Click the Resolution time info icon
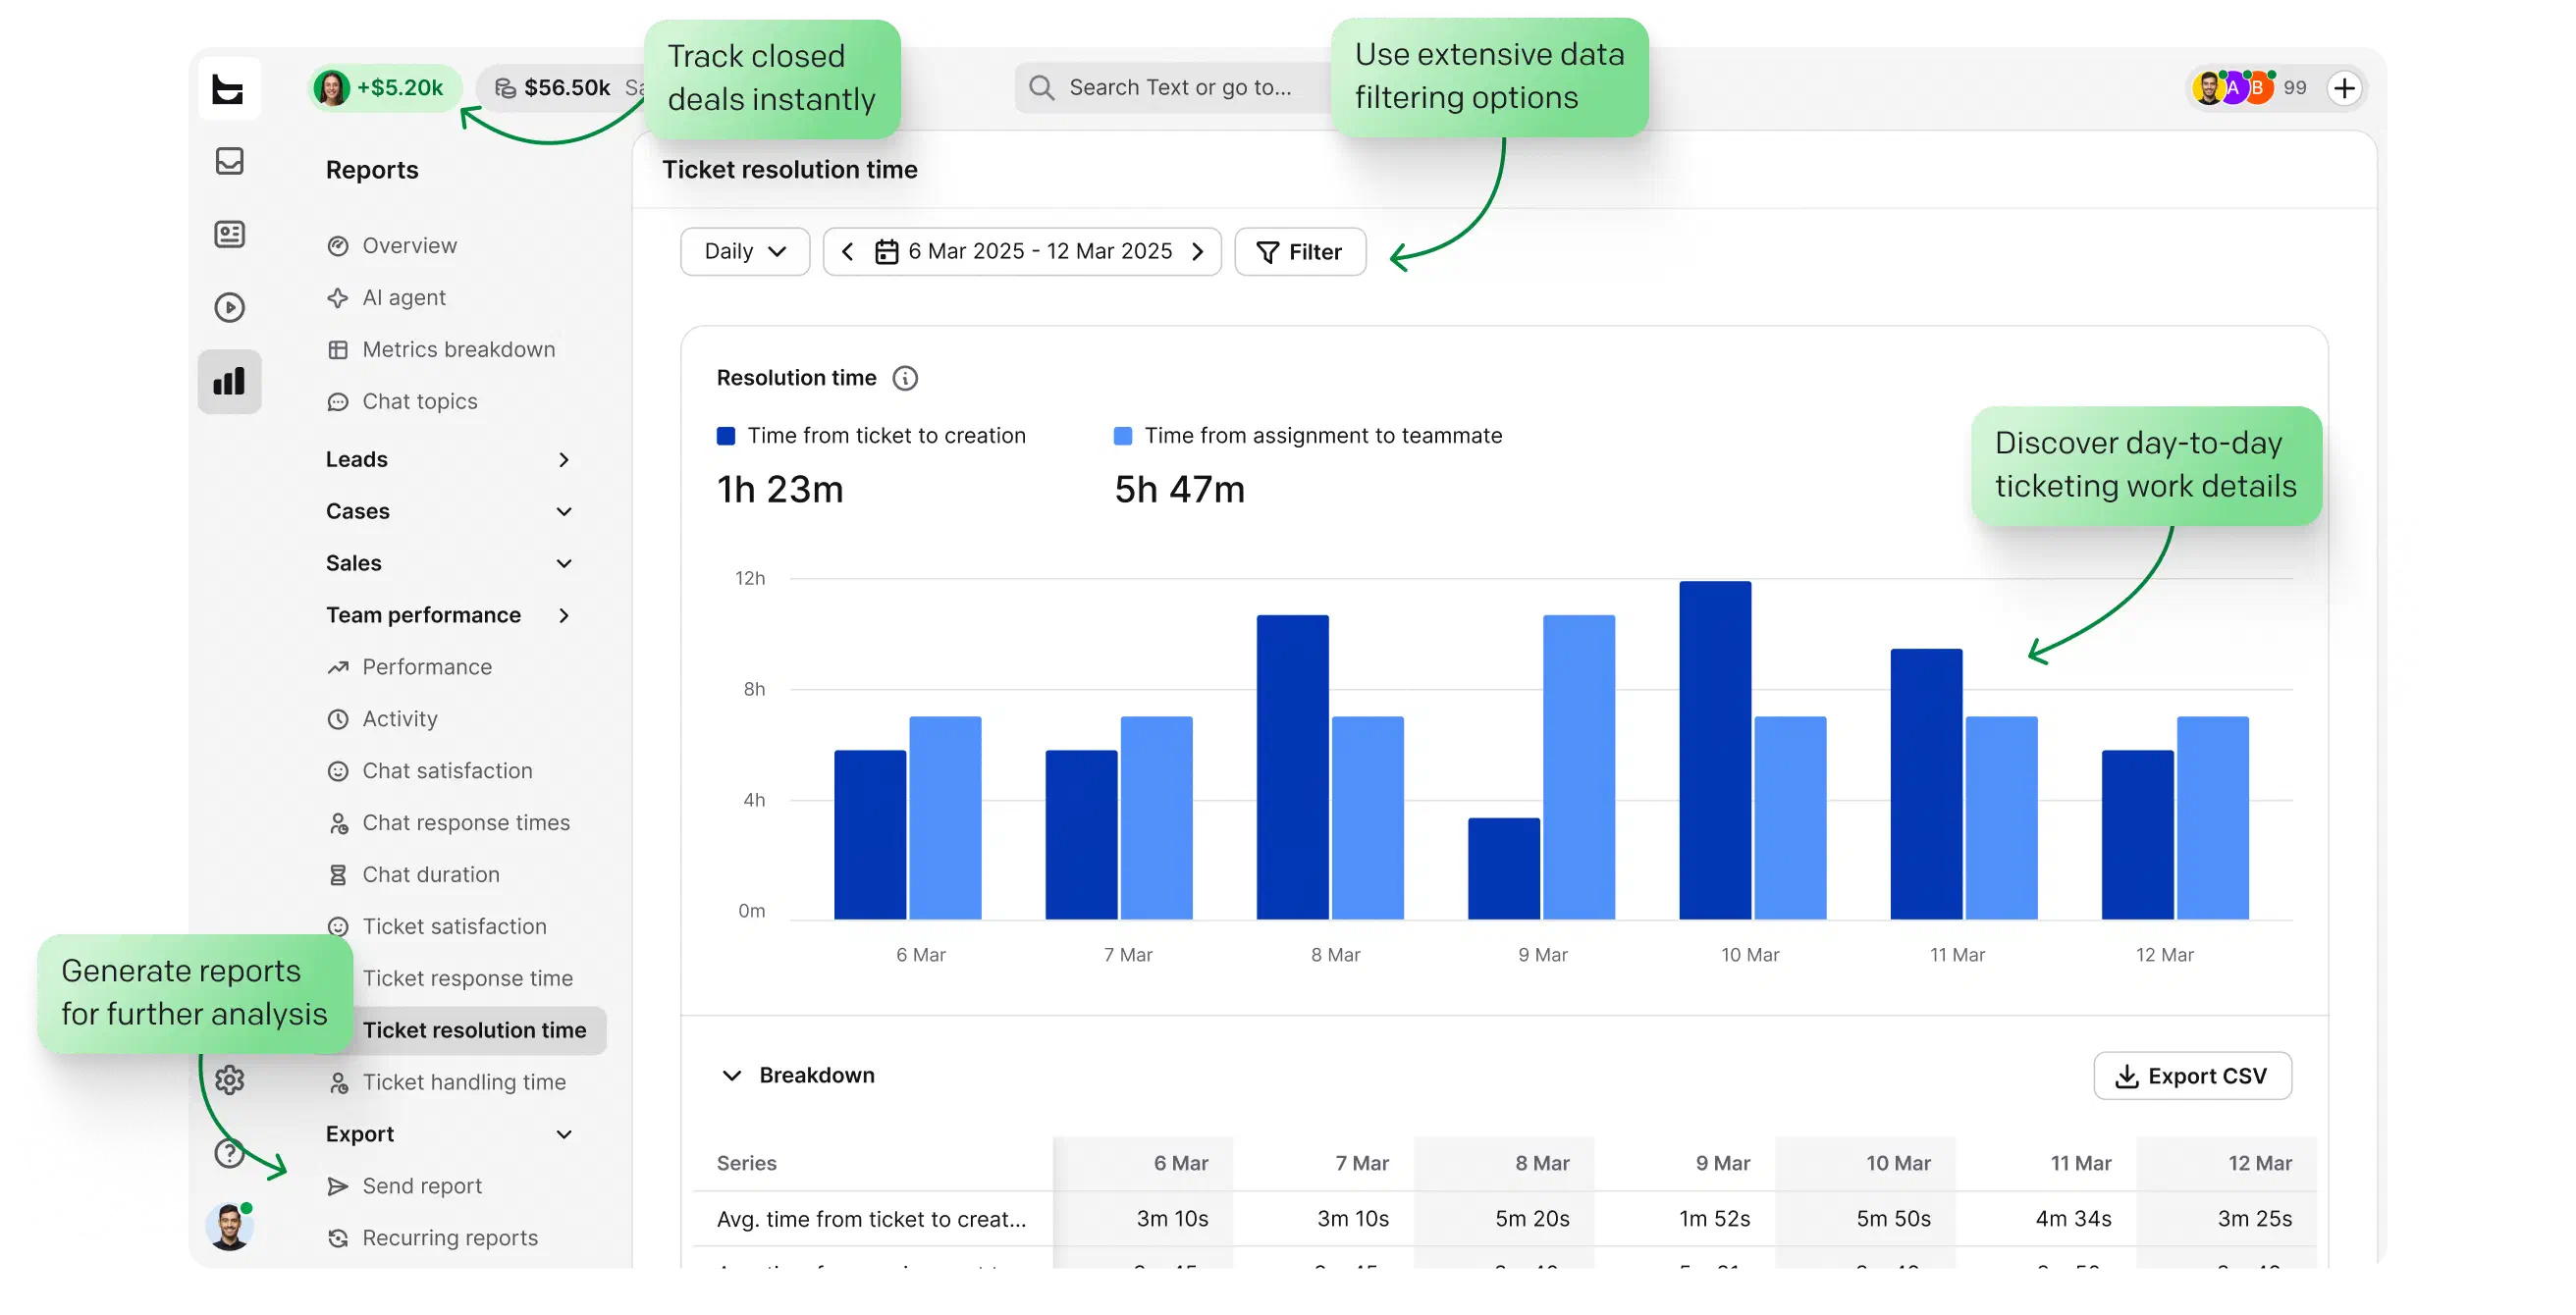 [904, 378]
